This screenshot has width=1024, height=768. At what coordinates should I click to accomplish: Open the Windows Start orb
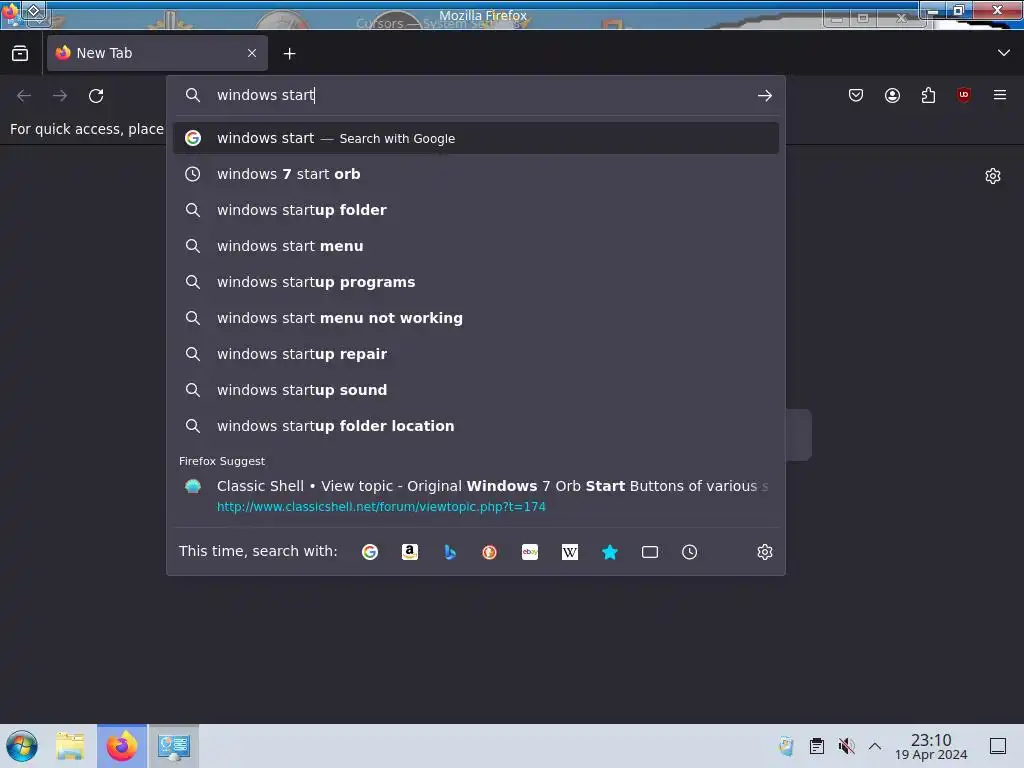click(22, 746)
